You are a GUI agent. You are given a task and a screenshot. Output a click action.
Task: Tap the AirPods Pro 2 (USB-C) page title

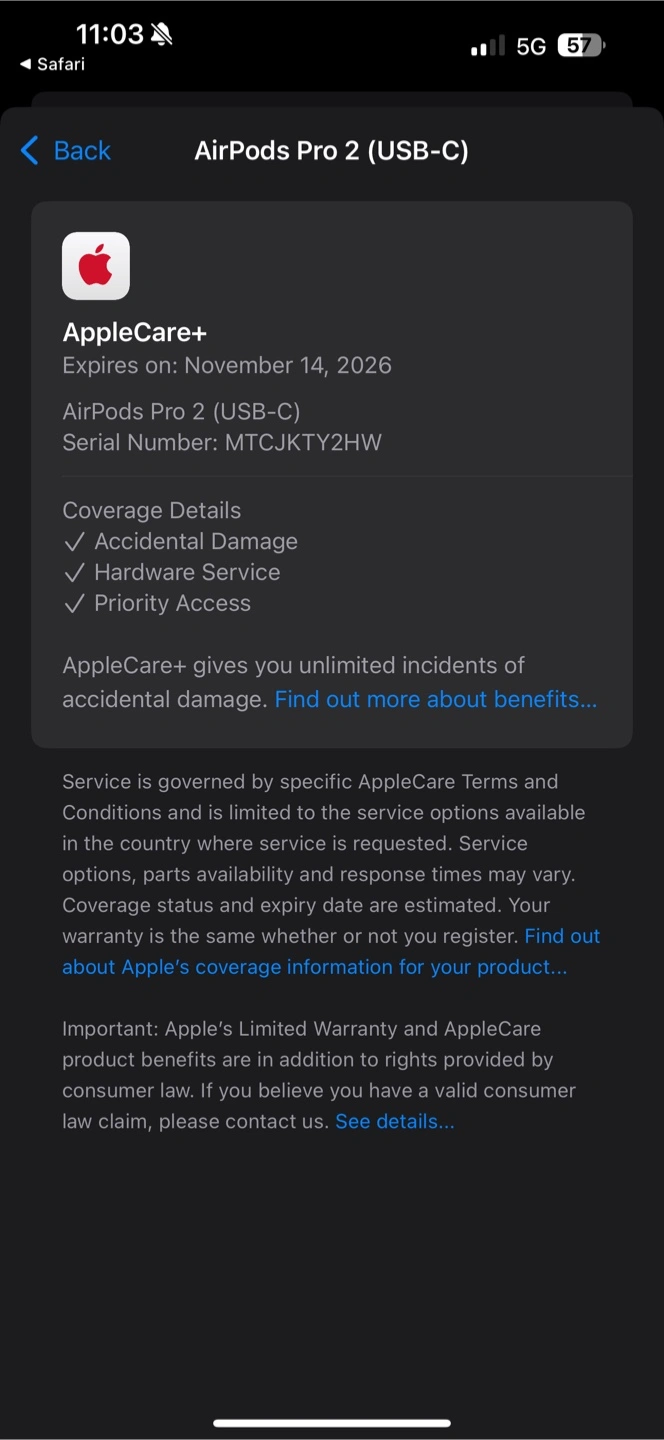pos(331,151)
